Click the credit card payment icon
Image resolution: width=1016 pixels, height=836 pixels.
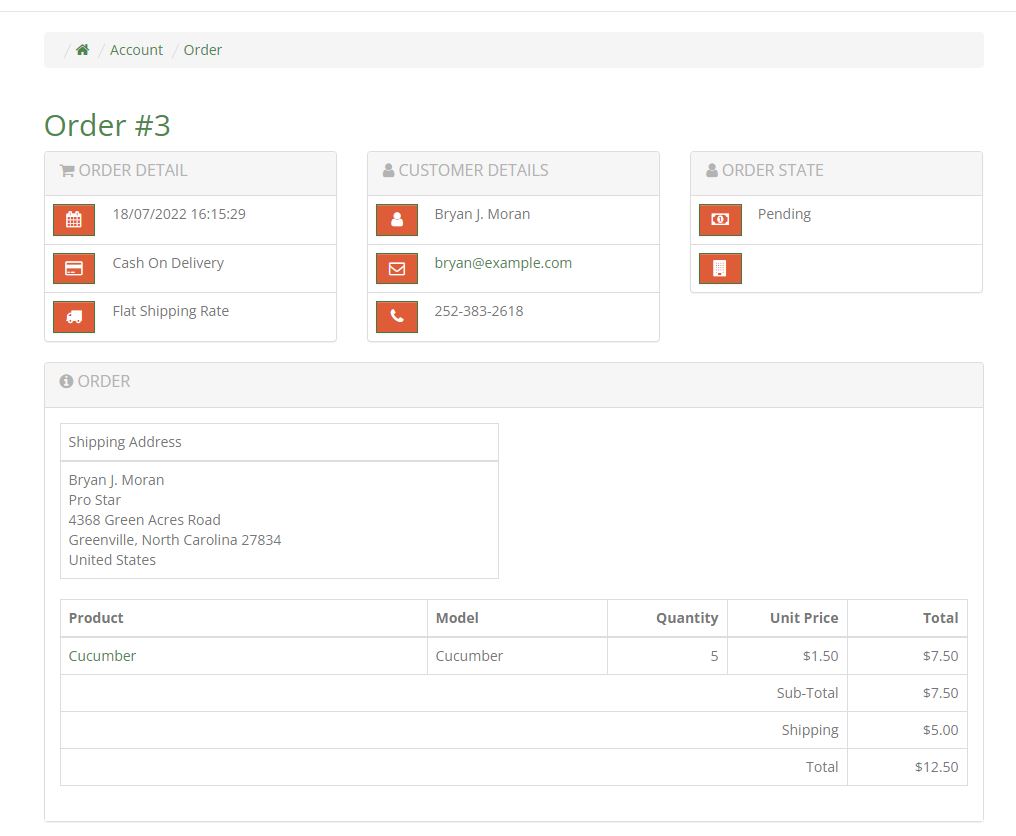[x=74, y=268]
